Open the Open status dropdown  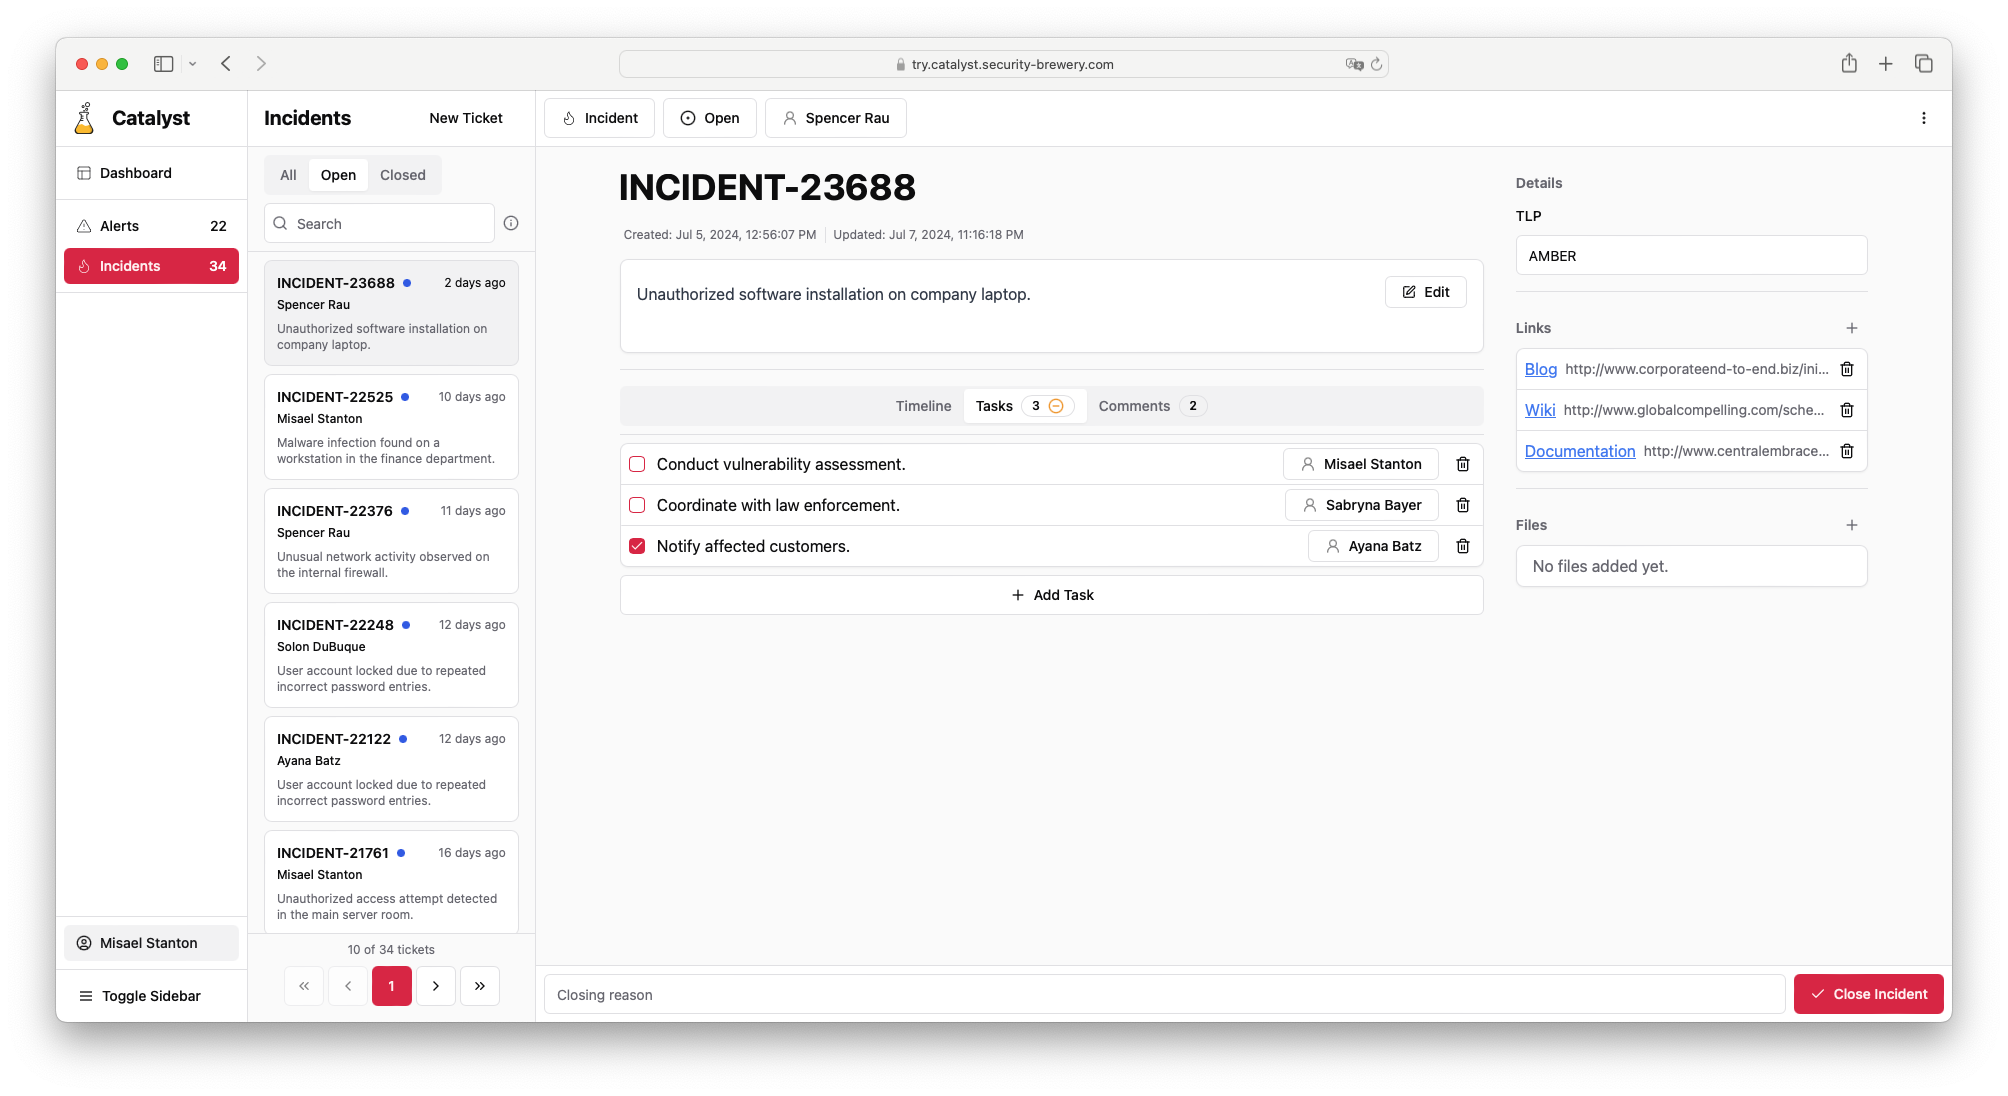point(710,118)
